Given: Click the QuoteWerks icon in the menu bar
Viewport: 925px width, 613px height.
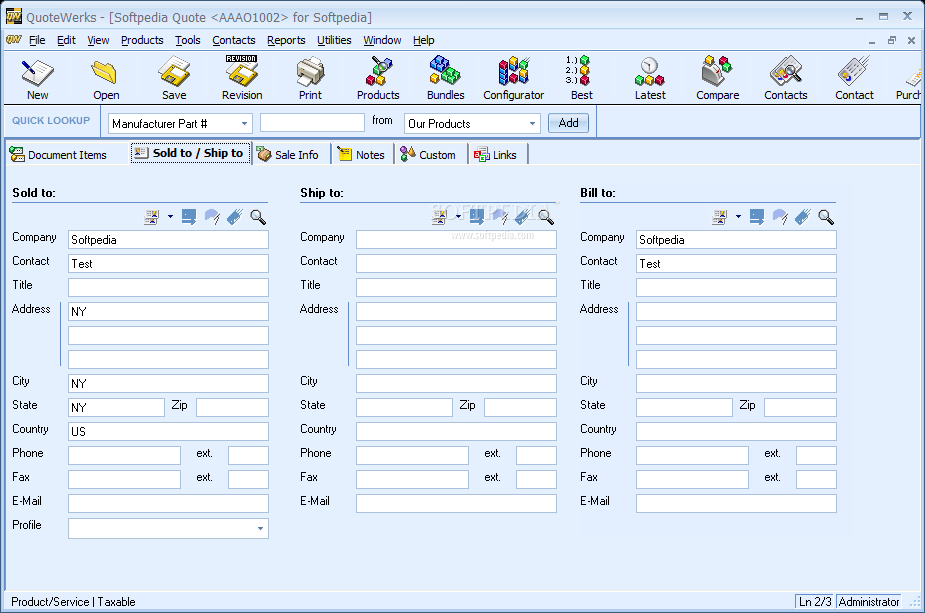Looking at the screenshot, I should click(14, 40).
